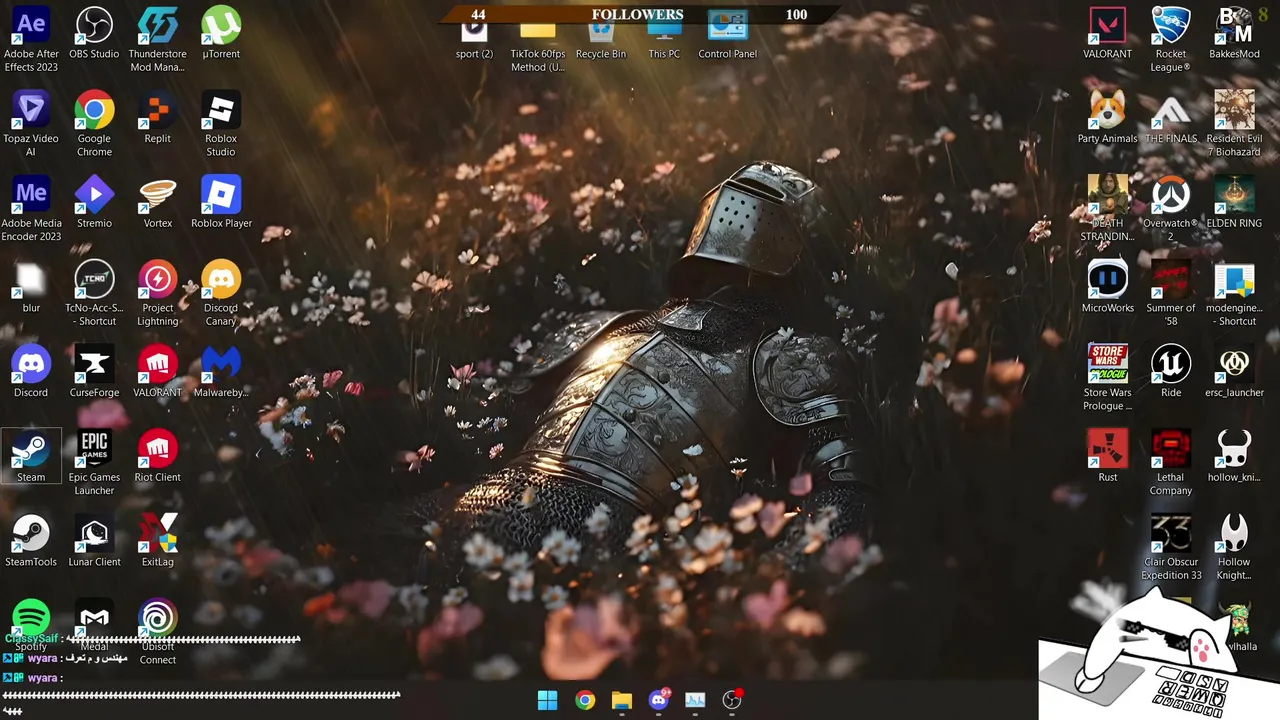Launch Roblox Studio shortcut

tap(221, 124)
